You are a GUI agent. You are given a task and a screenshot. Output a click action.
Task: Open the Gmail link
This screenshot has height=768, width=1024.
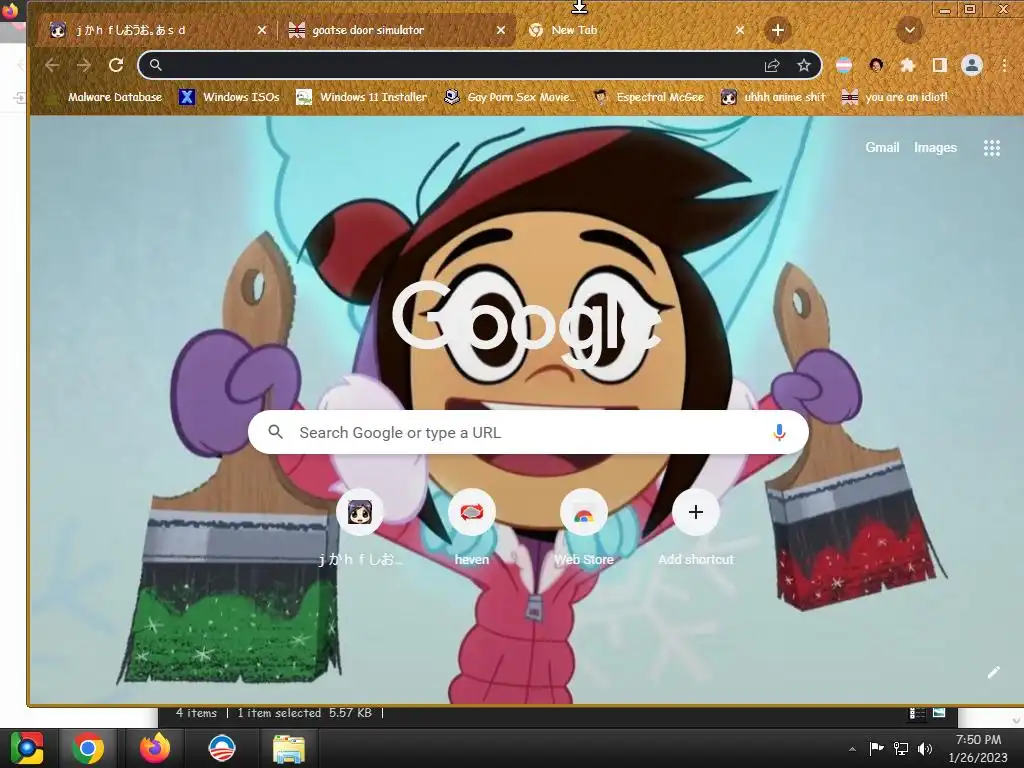click(x=882, y=148)
